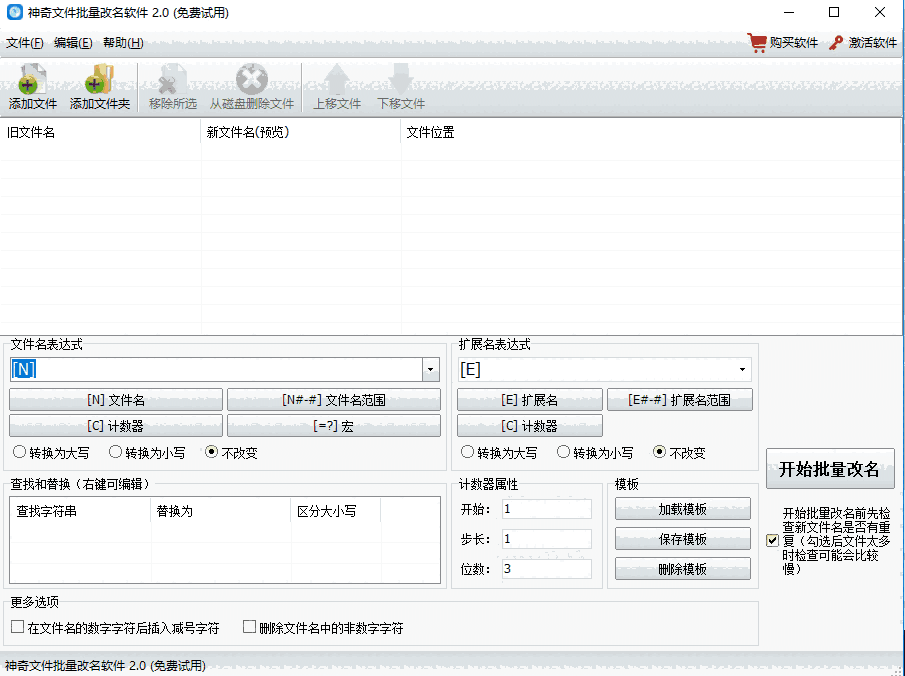Open the 扩展名表达式 dropdown list
The width and height of the screenshot is (905, 676).
(741, 370)
